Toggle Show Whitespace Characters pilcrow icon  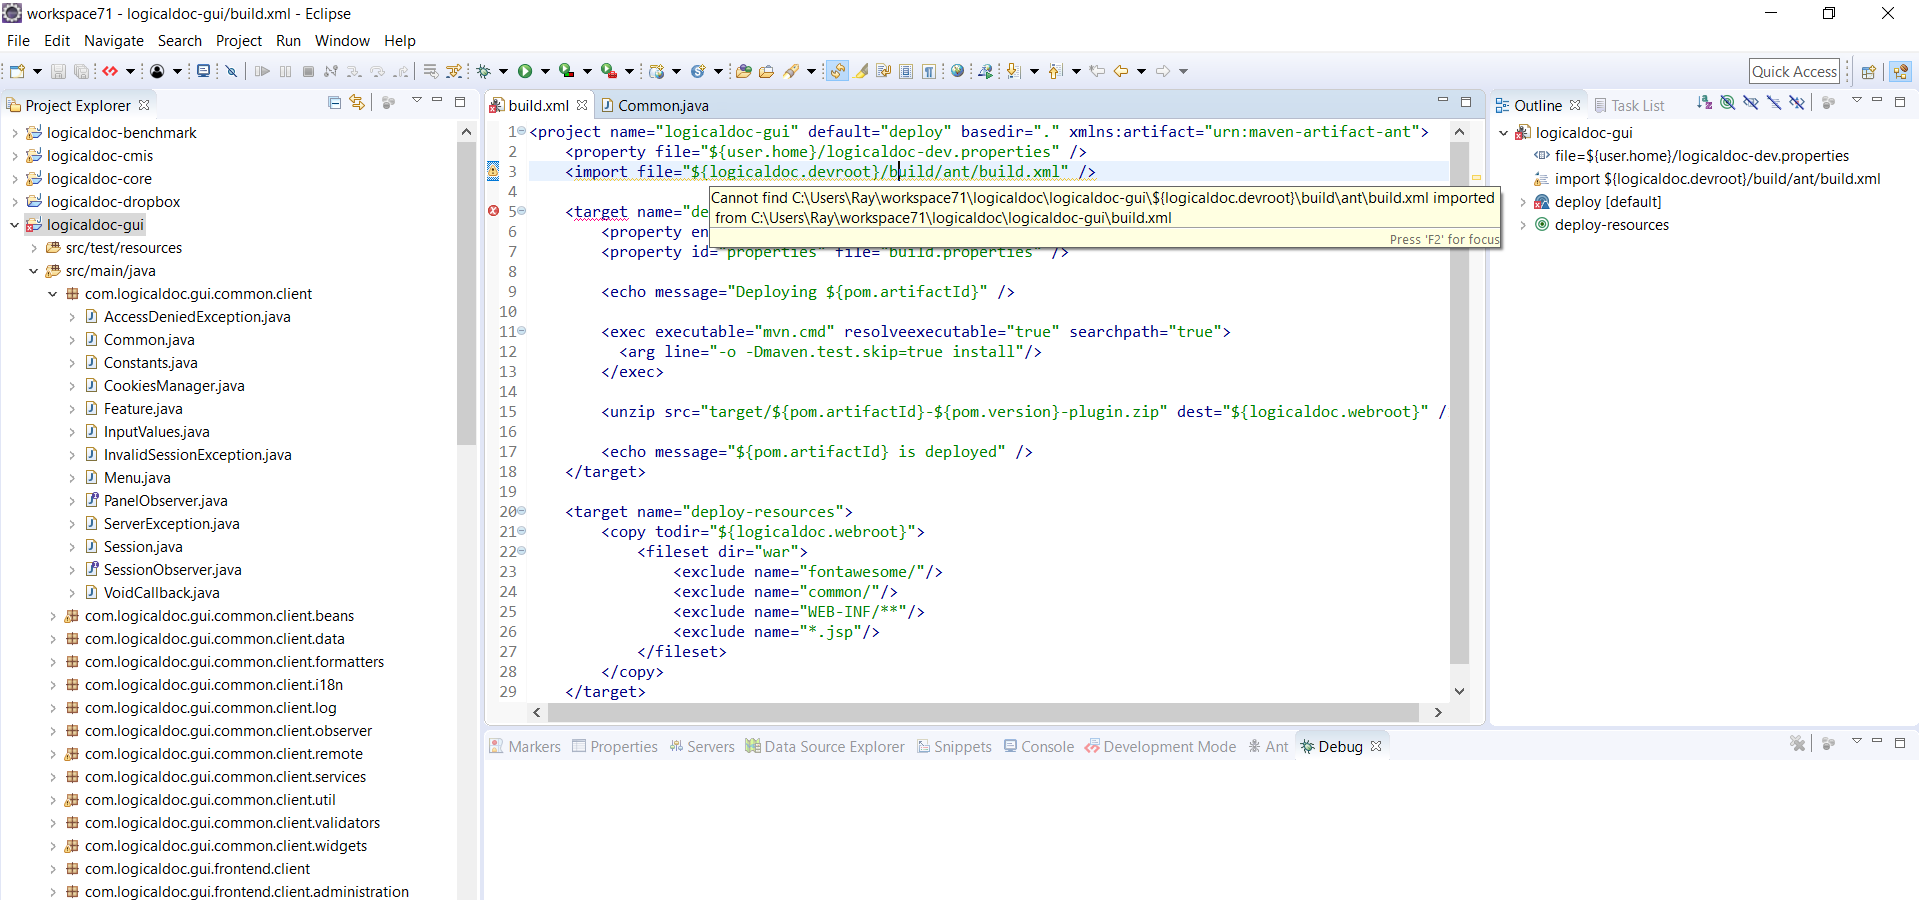pos(929,71)
